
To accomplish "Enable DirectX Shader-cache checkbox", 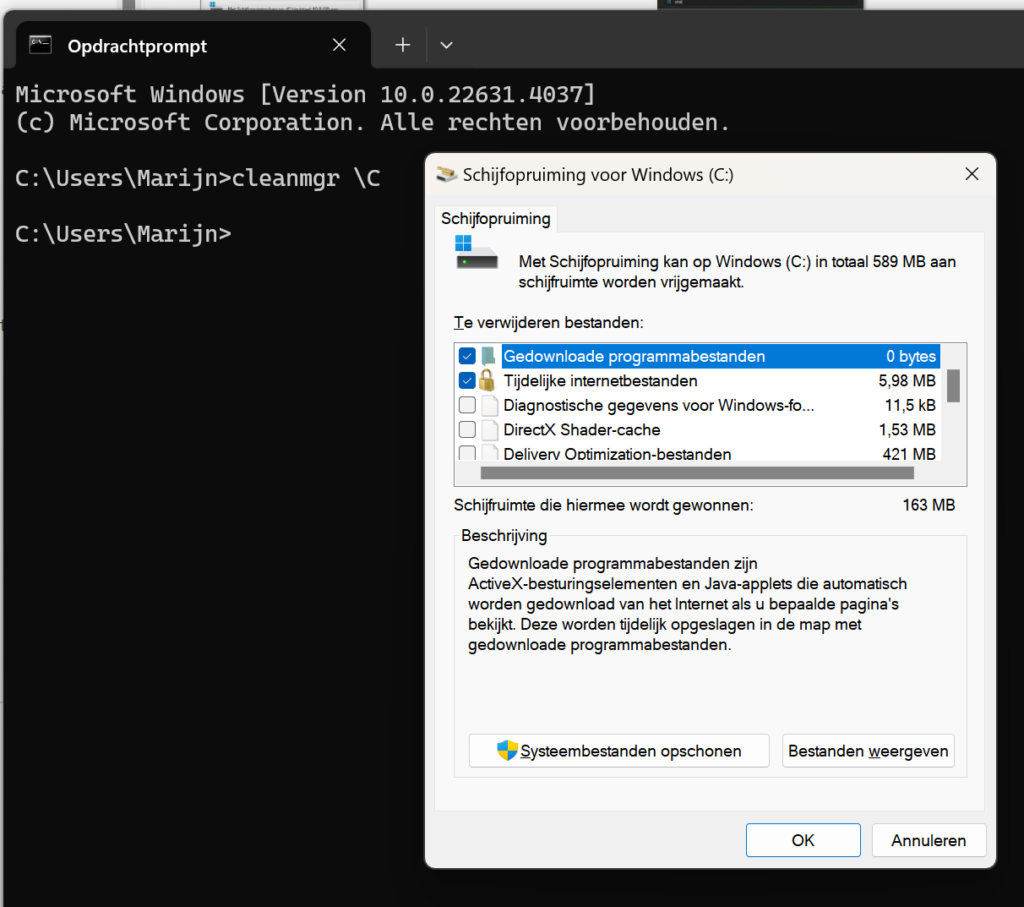I will [x=467, y=430].
